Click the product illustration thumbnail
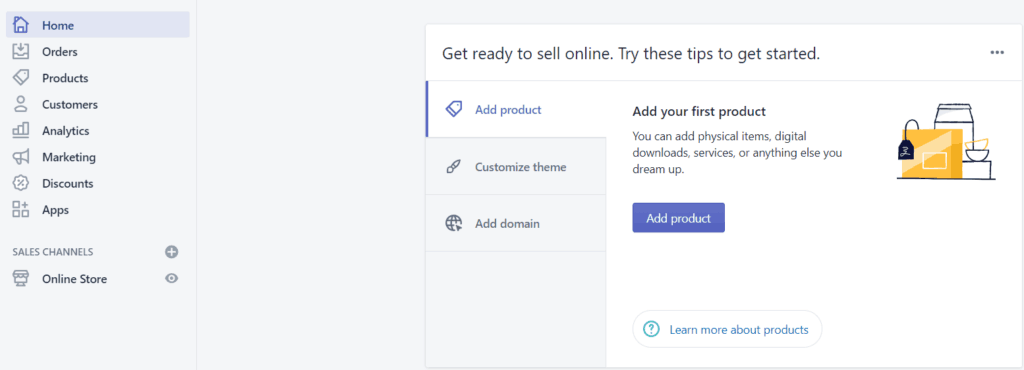Viewport: 1024px width, 370px height. [946, 142]
